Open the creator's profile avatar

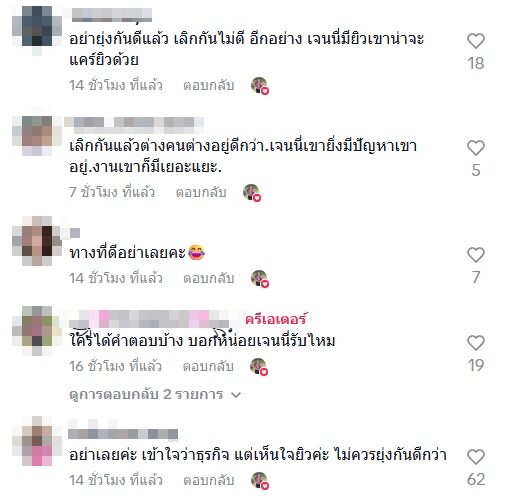click(x=37, y=331)
